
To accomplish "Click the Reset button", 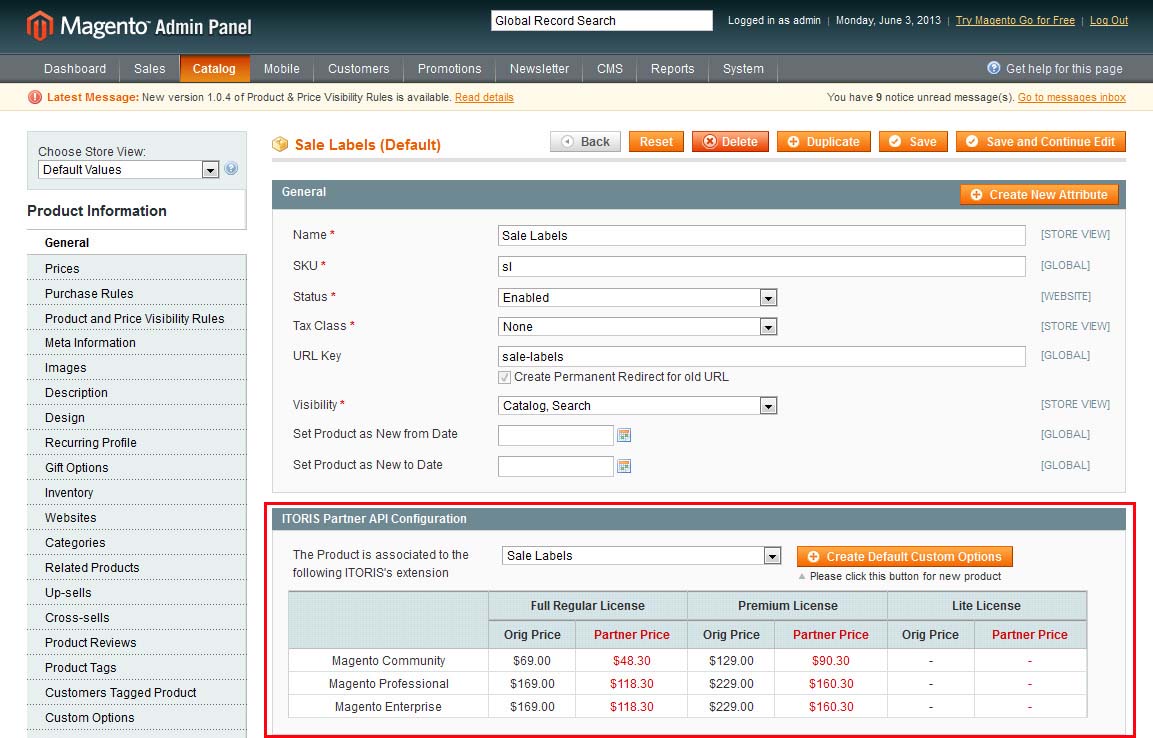I will pos(656,142).
